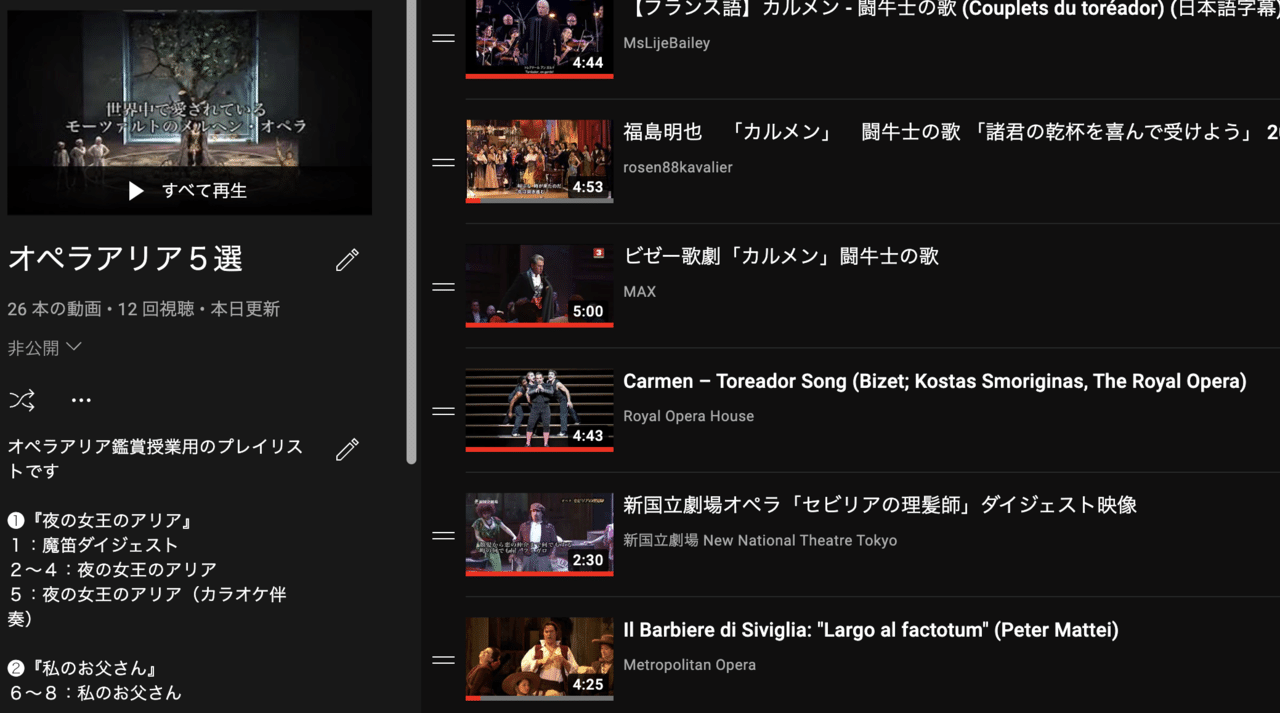Open the rosen88kavalier channel link
Screen dimensions: 1280x713
(679, 167)
